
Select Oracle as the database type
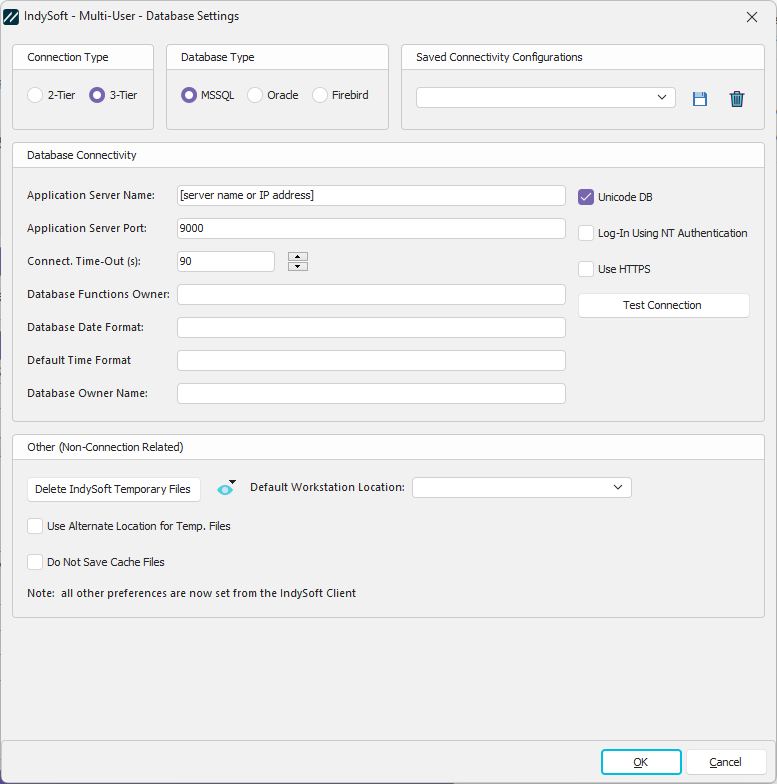tap(255, 95)
